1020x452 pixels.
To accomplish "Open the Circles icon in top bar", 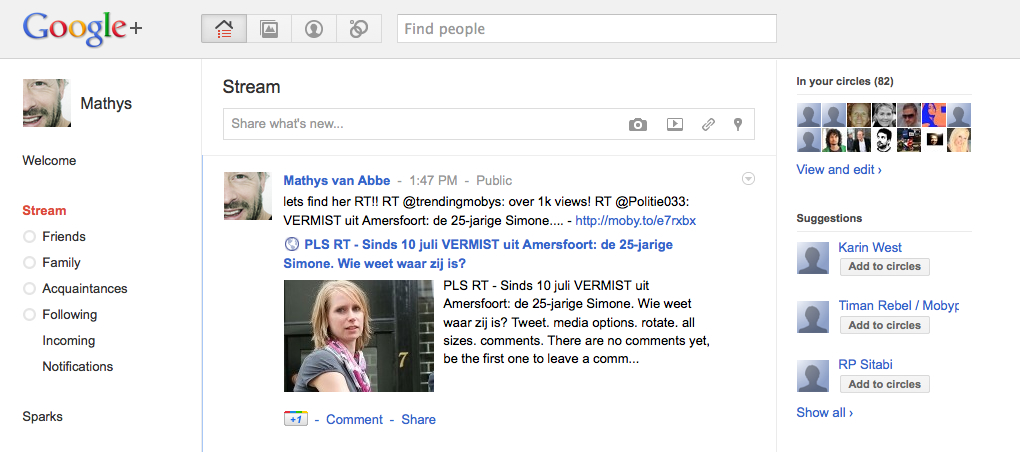I will pyautogui.click(x=359, y=29).
